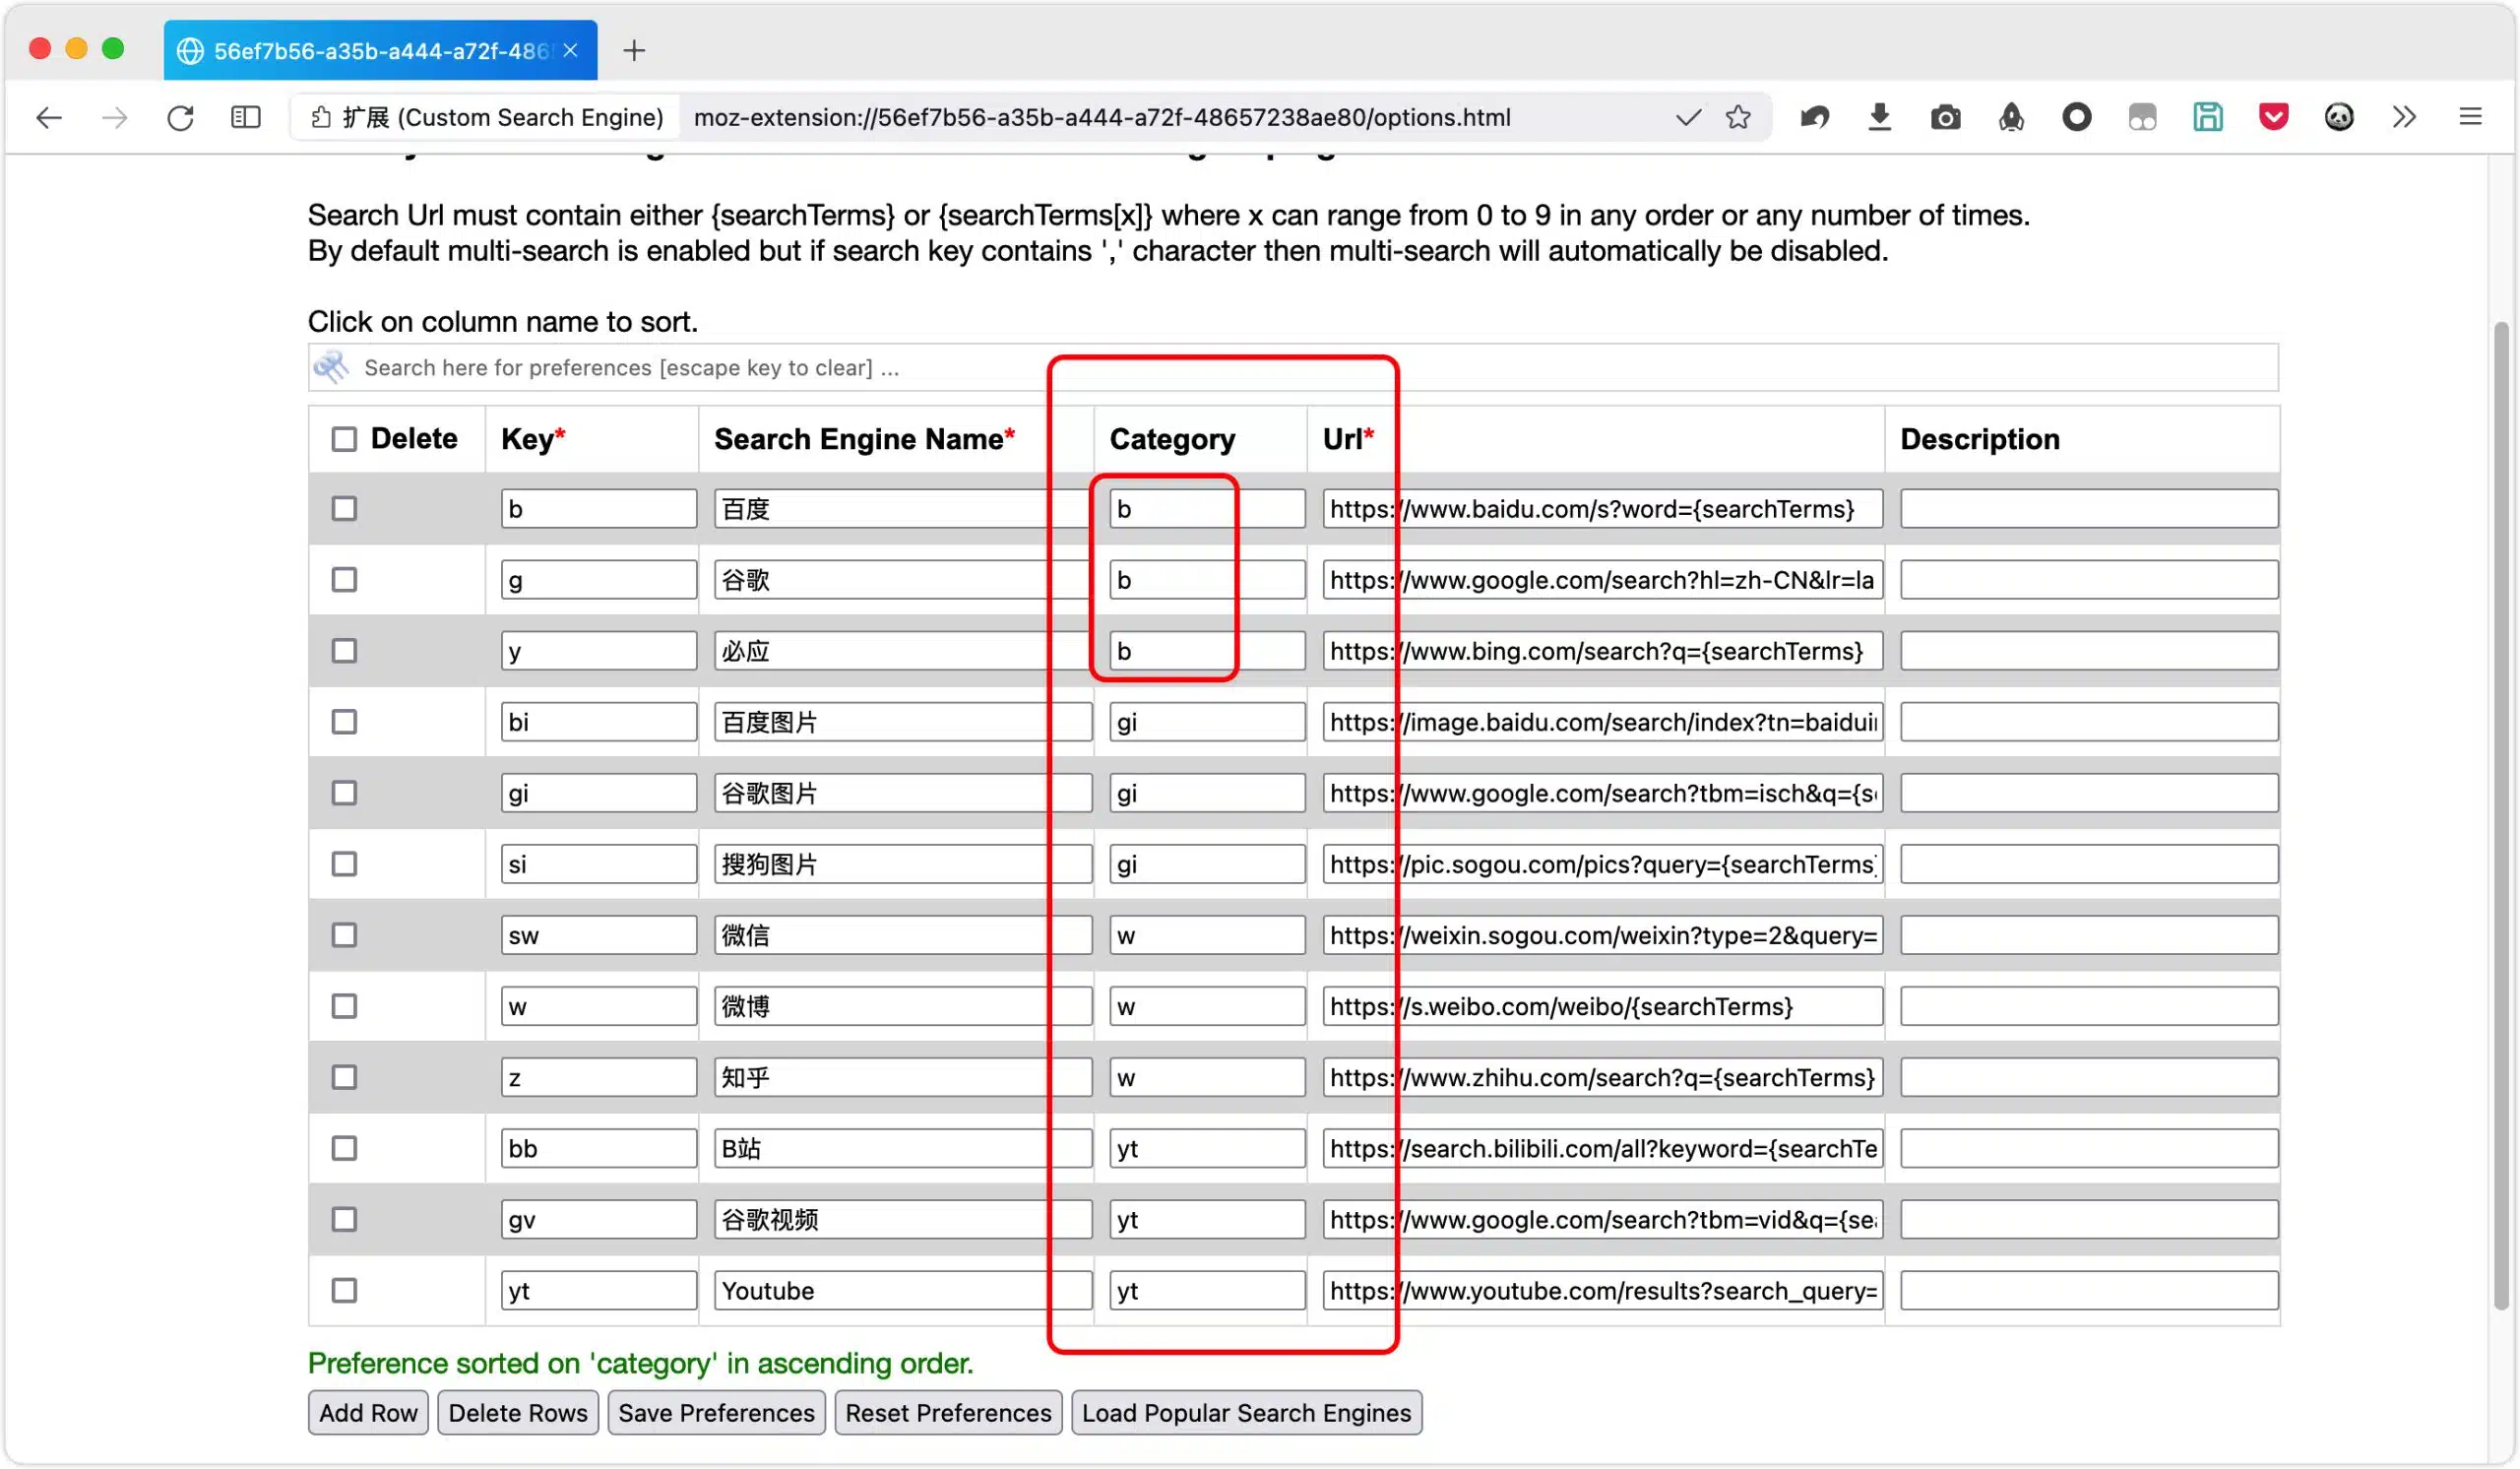
Task: Toggle the sidebar view icon
Action: [x=246, y=118]
